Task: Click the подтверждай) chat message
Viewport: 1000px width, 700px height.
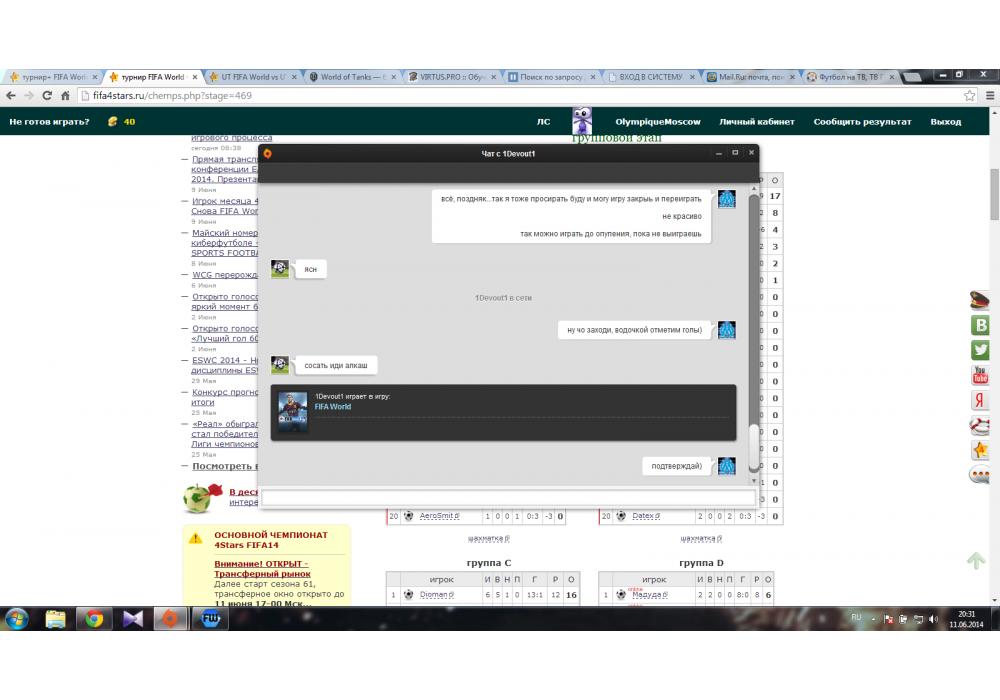Action: (x=677, y=467)
